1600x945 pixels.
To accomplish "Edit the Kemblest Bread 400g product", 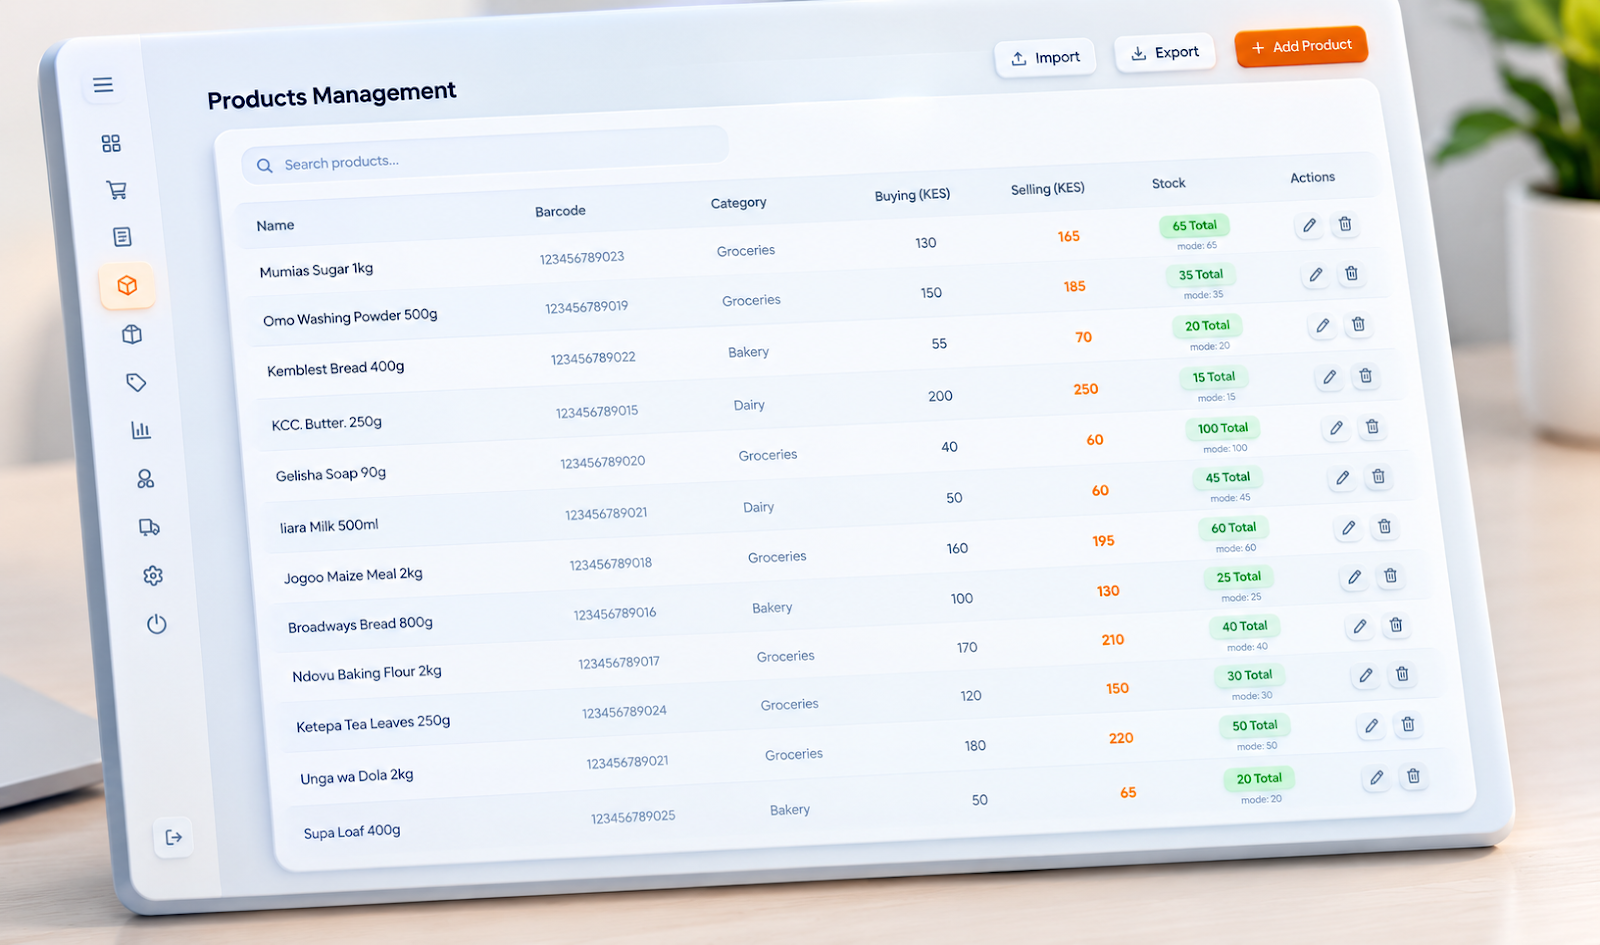I will [1322, 325].
